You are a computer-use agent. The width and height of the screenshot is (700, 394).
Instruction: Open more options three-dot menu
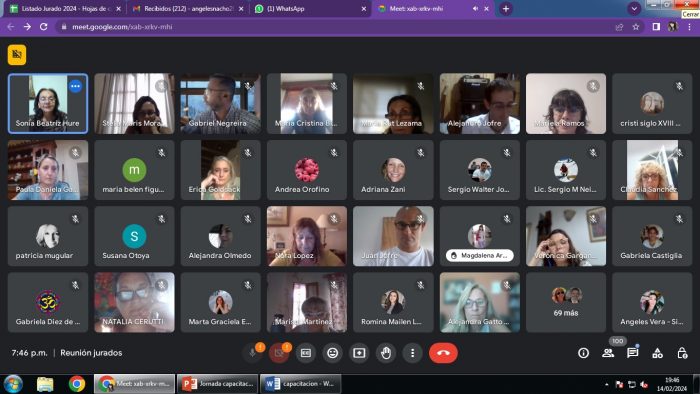412,353
